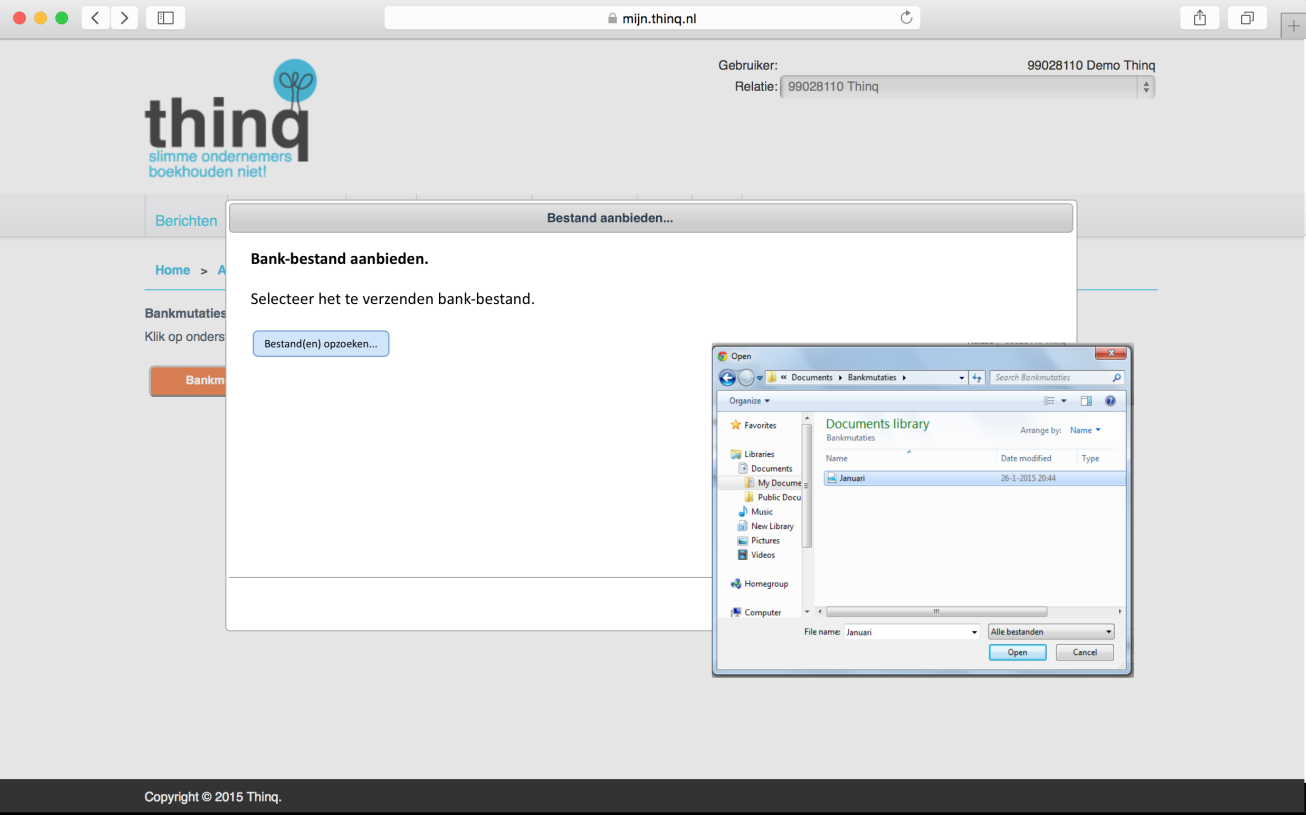Viewport: 1306px width, 815px height.
Task: Open the Berichten menu item
Action: (186, 221)
